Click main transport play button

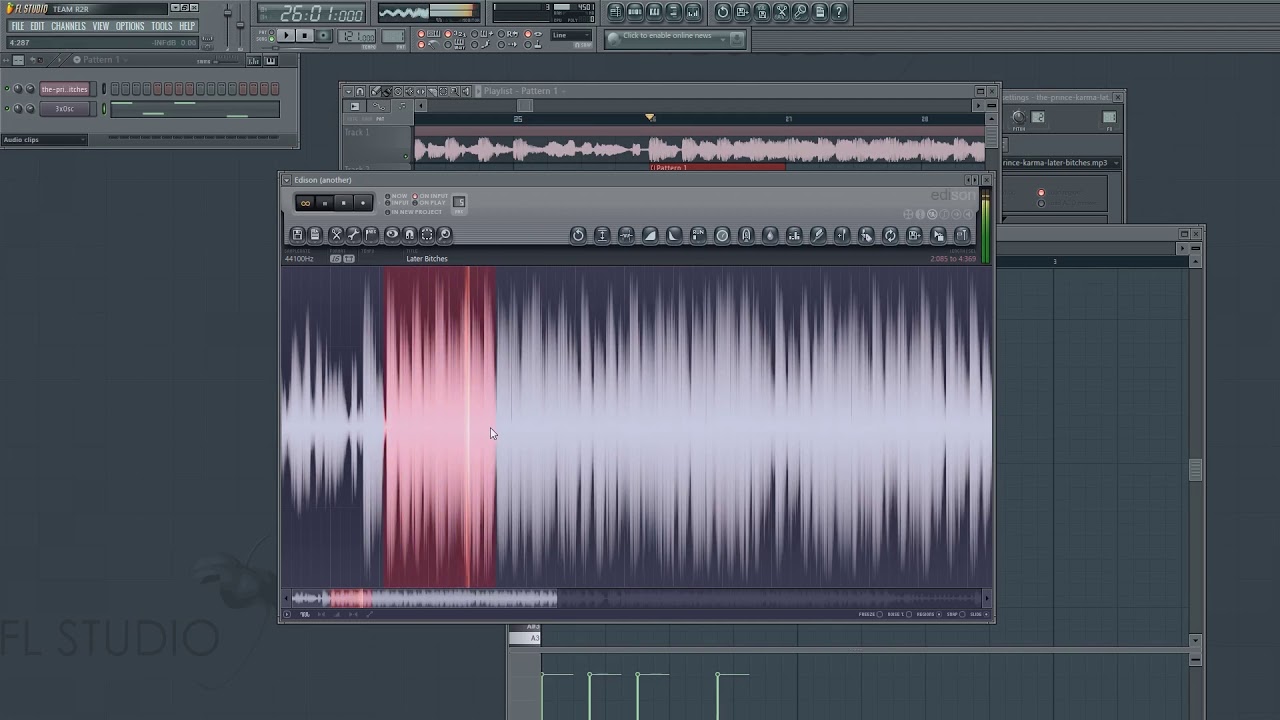(287, 35)
